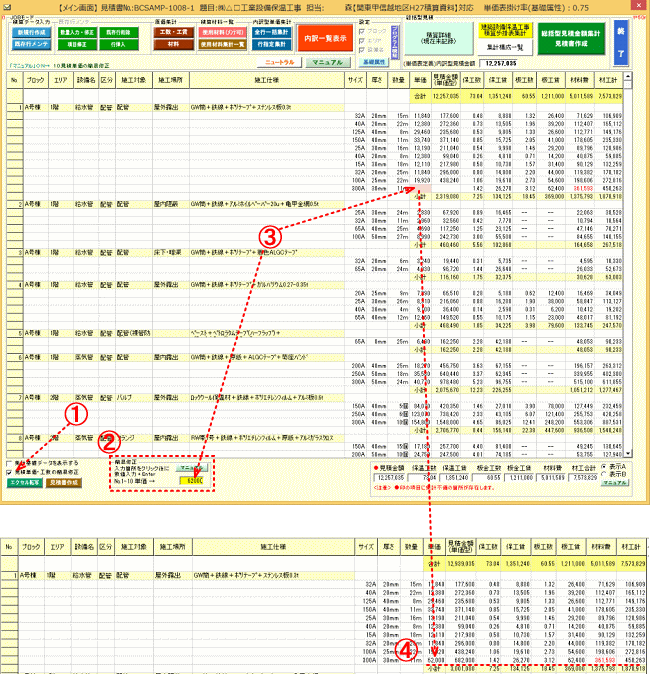Click the blue 終了 exit button
This screenshot has height=674, width=650.
(621, 42)
